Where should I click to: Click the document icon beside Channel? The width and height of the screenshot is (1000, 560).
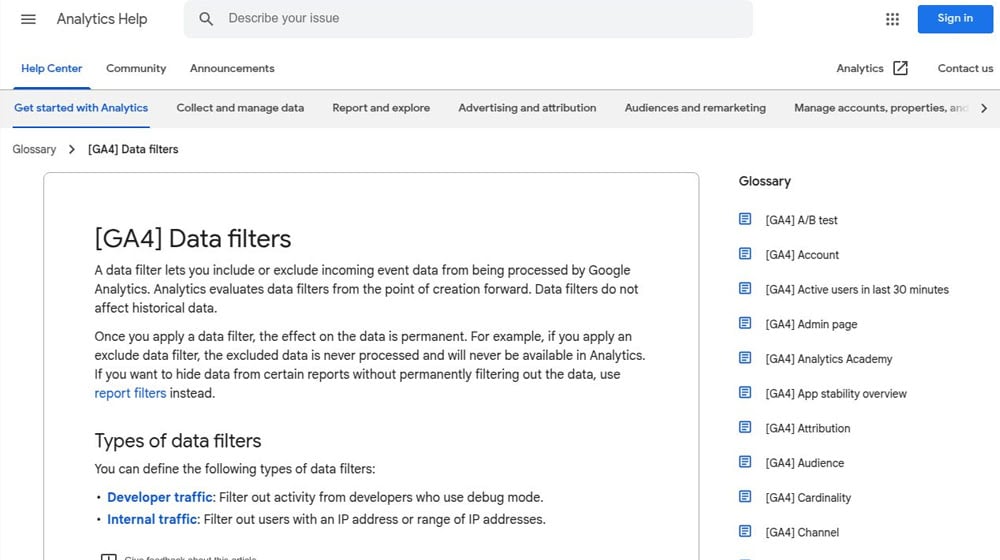[745, 531]
